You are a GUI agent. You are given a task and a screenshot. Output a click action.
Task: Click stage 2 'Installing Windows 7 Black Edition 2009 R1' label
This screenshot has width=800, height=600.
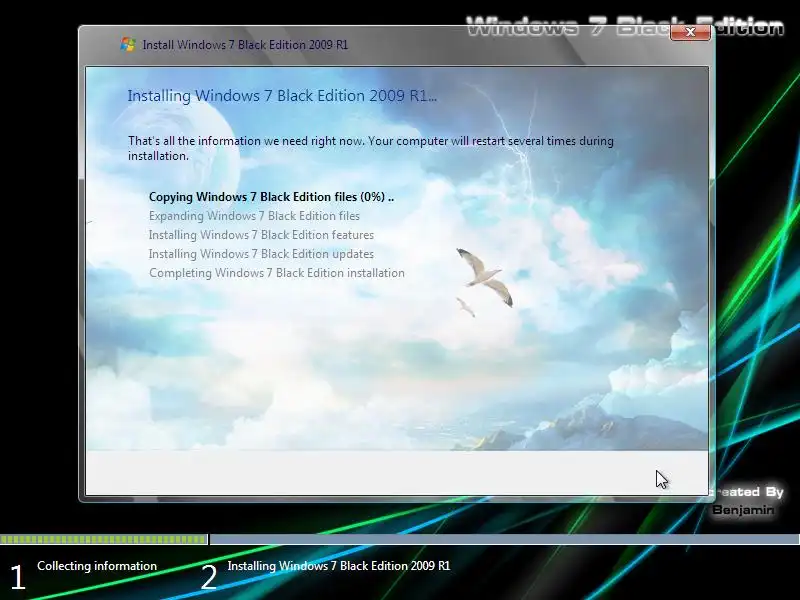(339, 566)
